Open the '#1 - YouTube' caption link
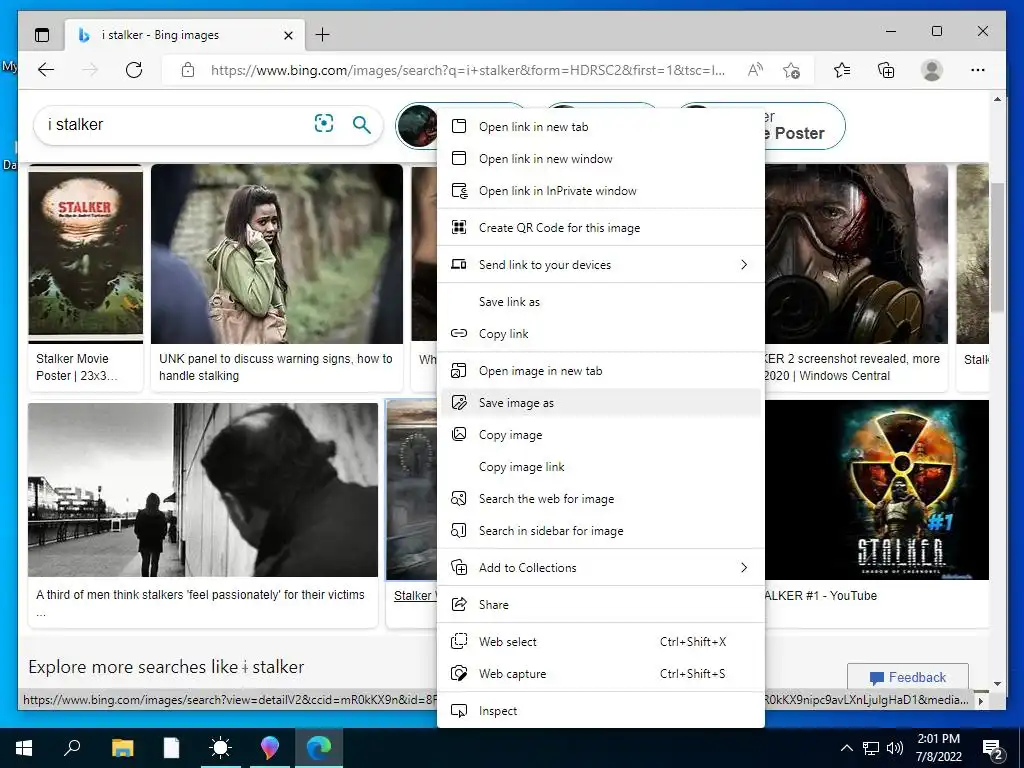 point(820,596)
